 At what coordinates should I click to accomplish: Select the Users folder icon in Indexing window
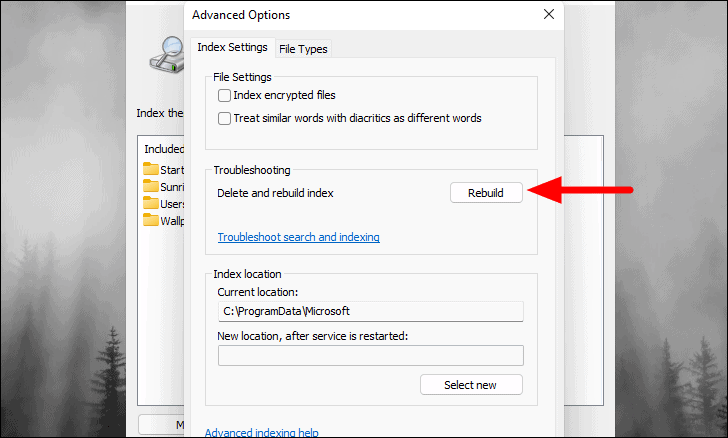pos(150,203)
